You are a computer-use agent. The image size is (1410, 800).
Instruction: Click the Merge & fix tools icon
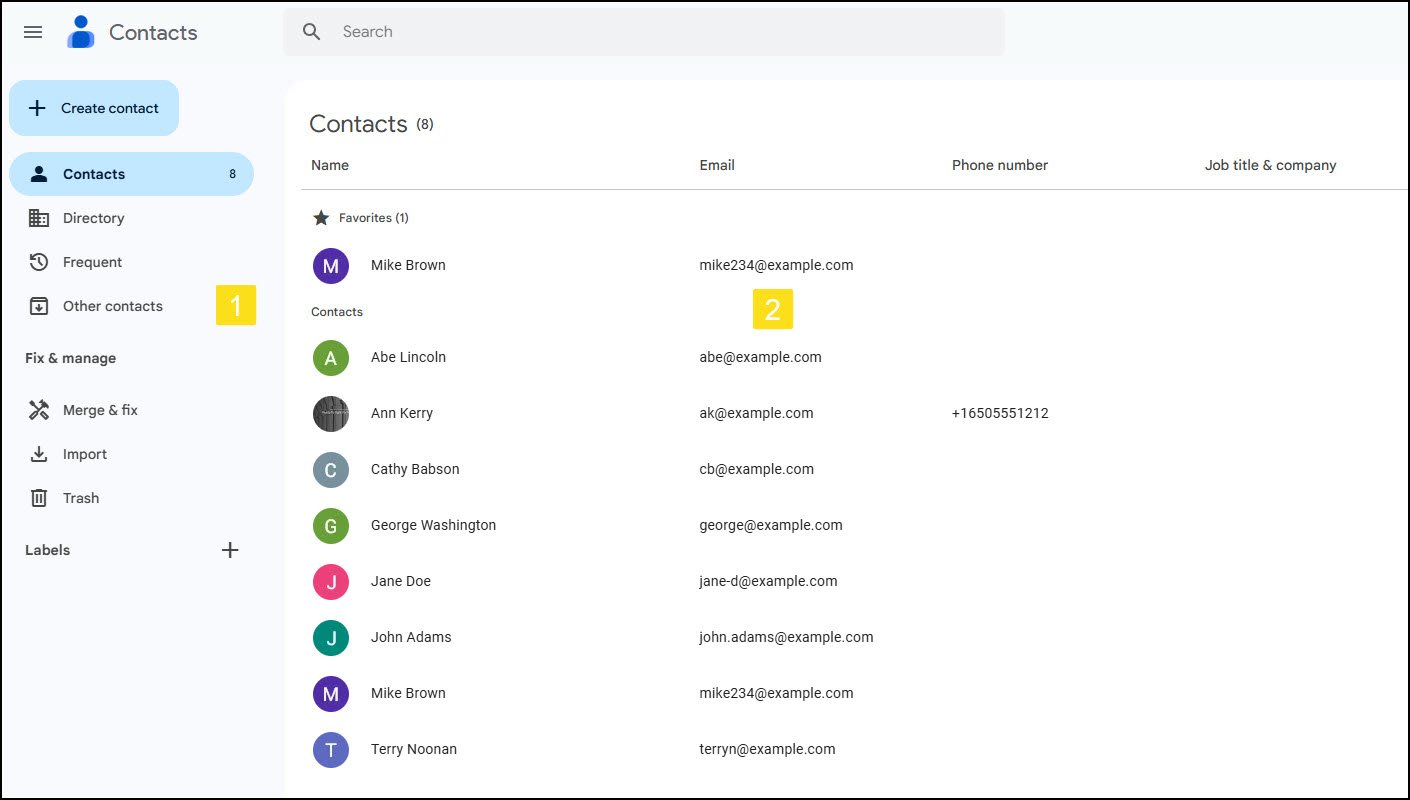tap(39, 410)
